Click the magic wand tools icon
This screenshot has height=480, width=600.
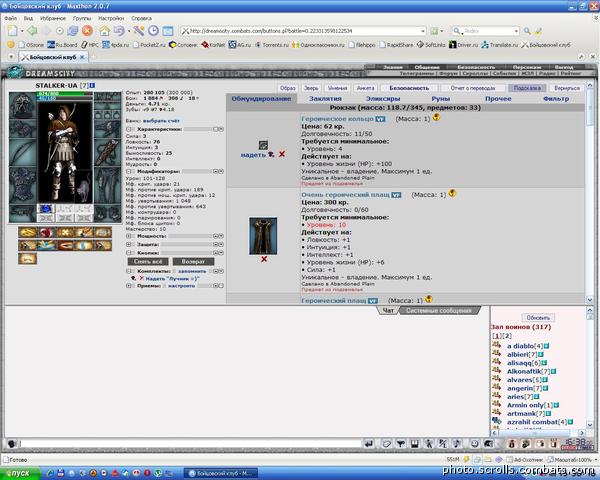pos(139,31)
